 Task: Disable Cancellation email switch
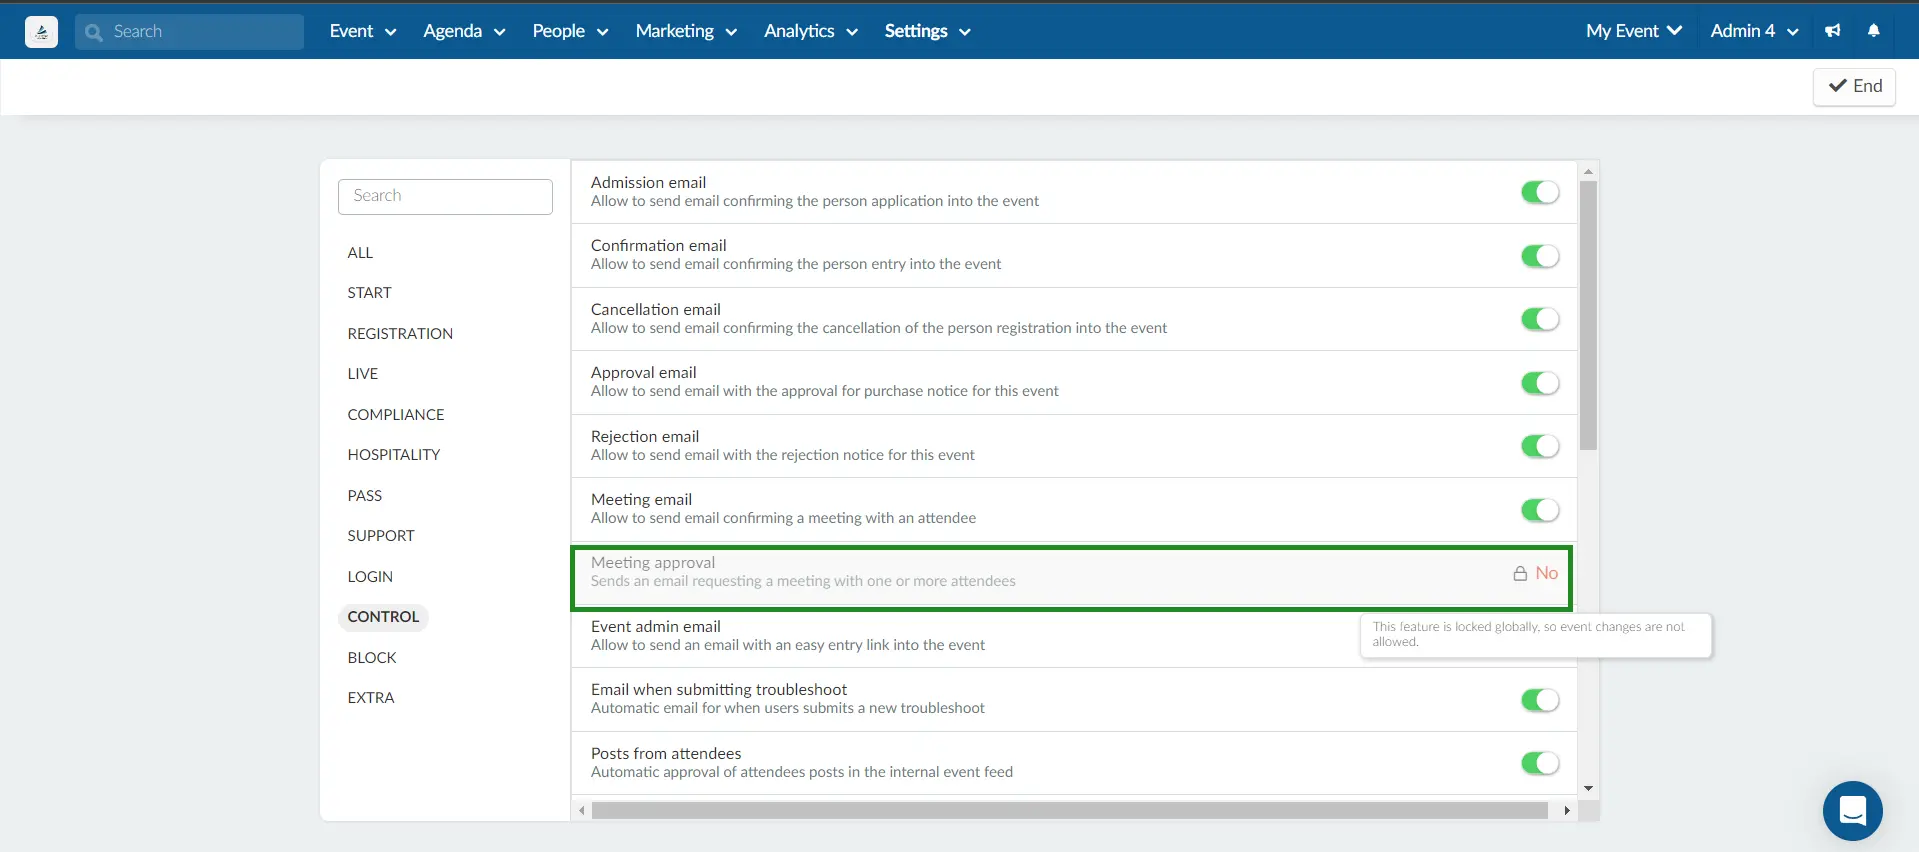click(x=1540, y=319)
